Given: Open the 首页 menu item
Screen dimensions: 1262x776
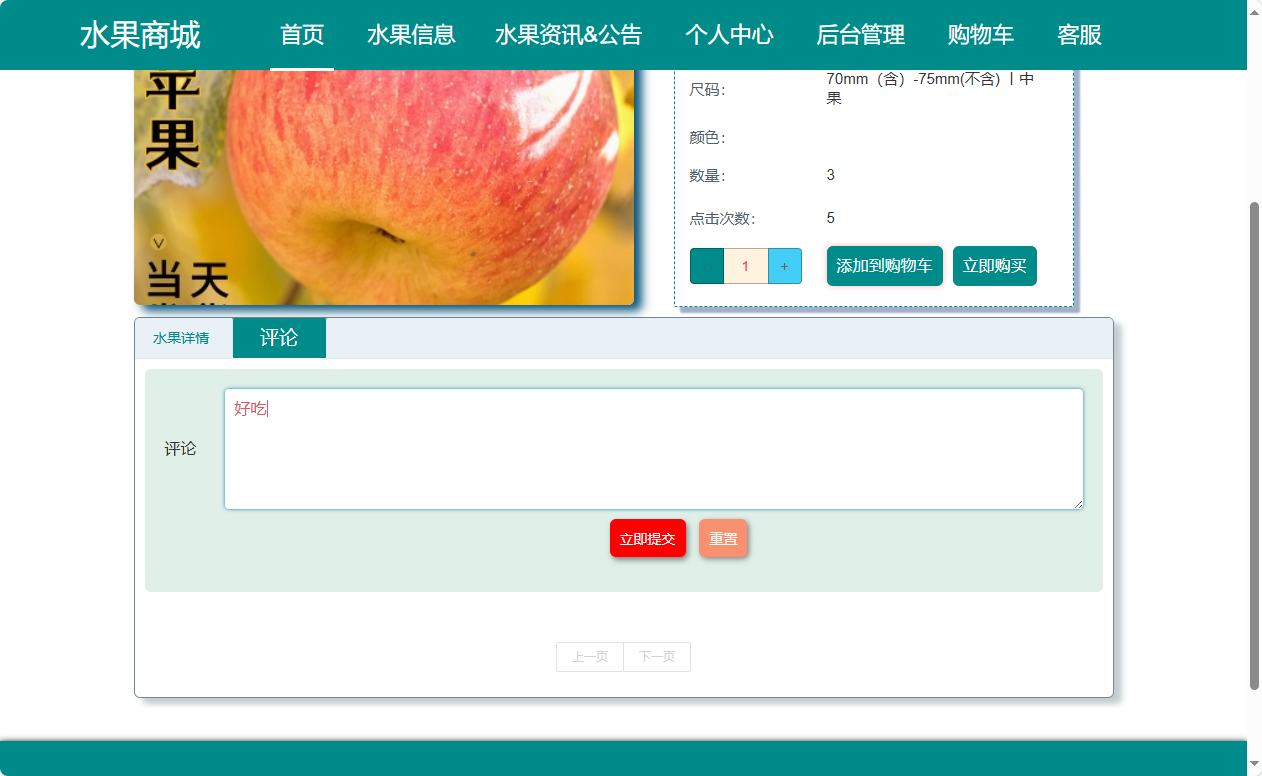Looking at the screenshot, I should pyautogui.click(x=302, y=35).
